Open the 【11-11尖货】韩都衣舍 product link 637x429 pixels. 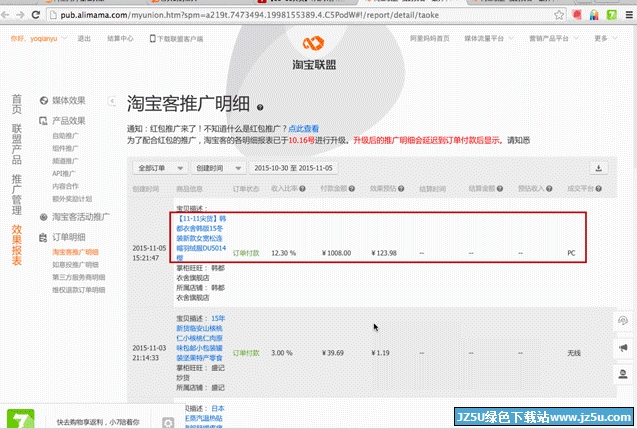click(201, 238)
